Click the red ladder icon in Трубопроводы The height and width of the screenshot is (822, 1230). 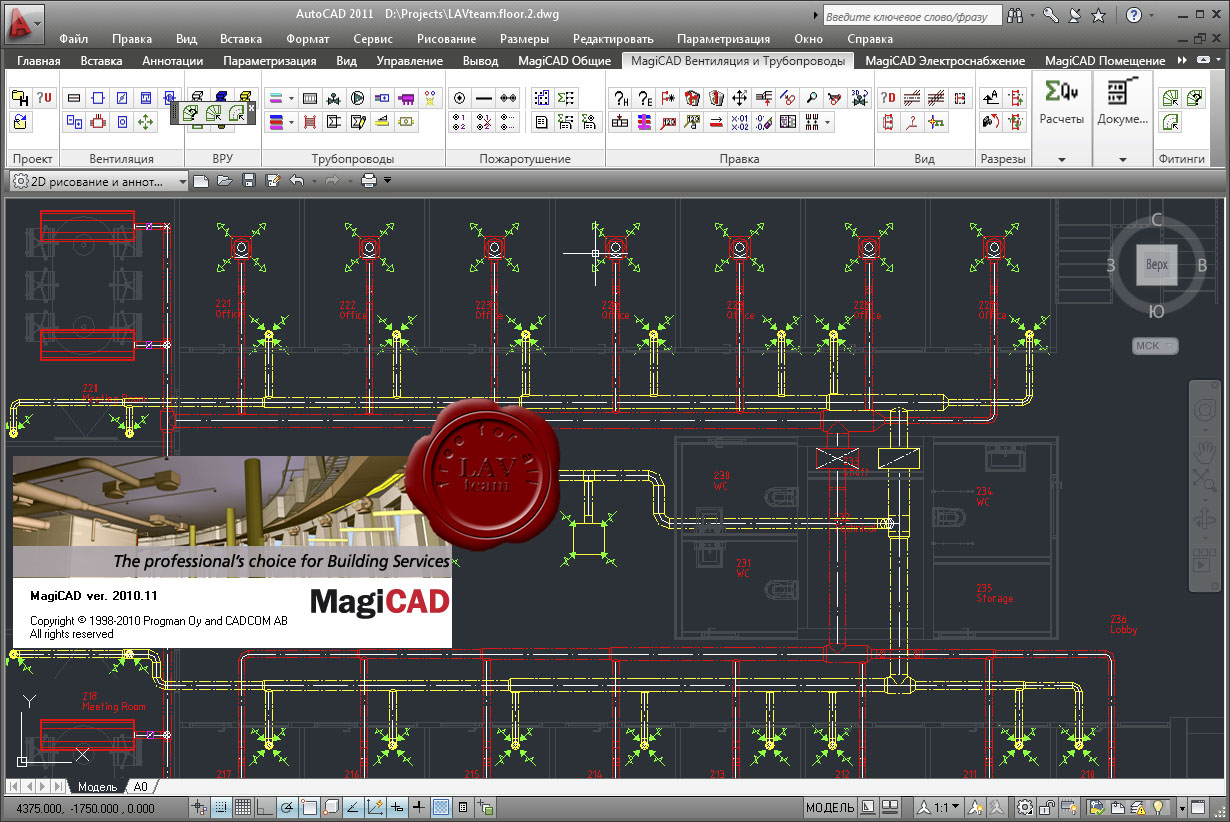310,122
